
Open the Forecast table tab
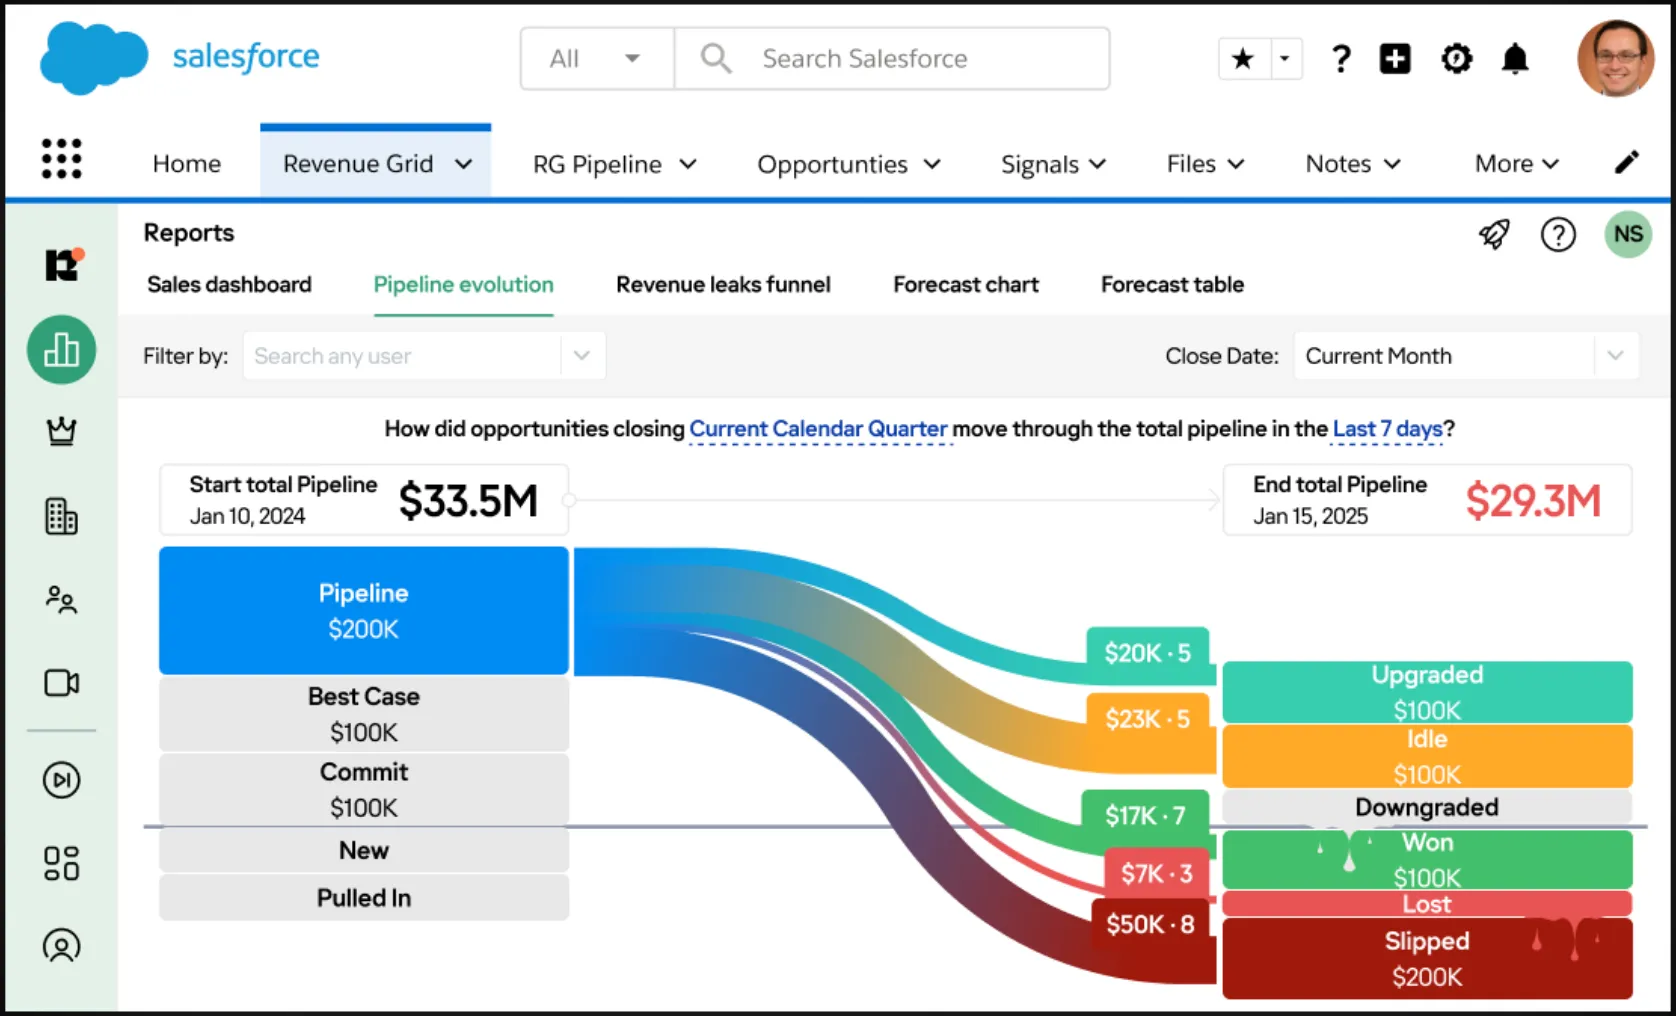pos(1172,285)
